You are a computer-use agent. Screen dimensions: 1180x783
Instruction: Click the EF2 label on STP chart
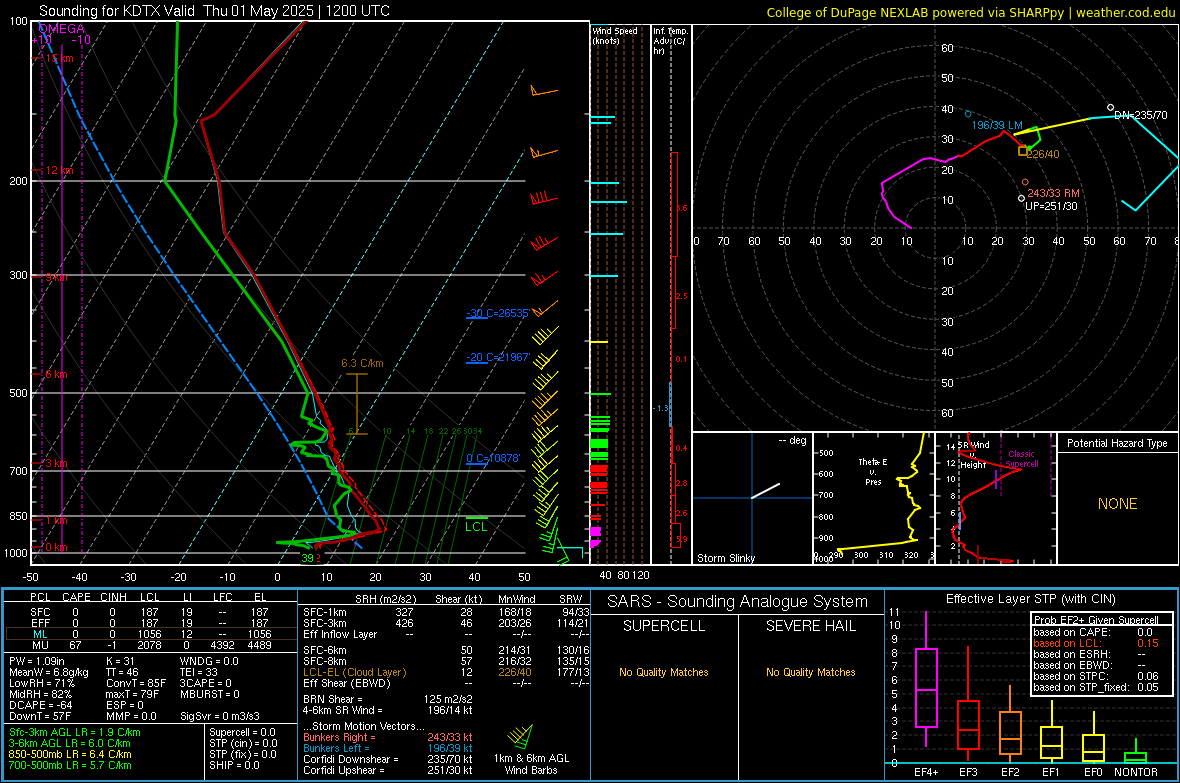(1010, 772)
